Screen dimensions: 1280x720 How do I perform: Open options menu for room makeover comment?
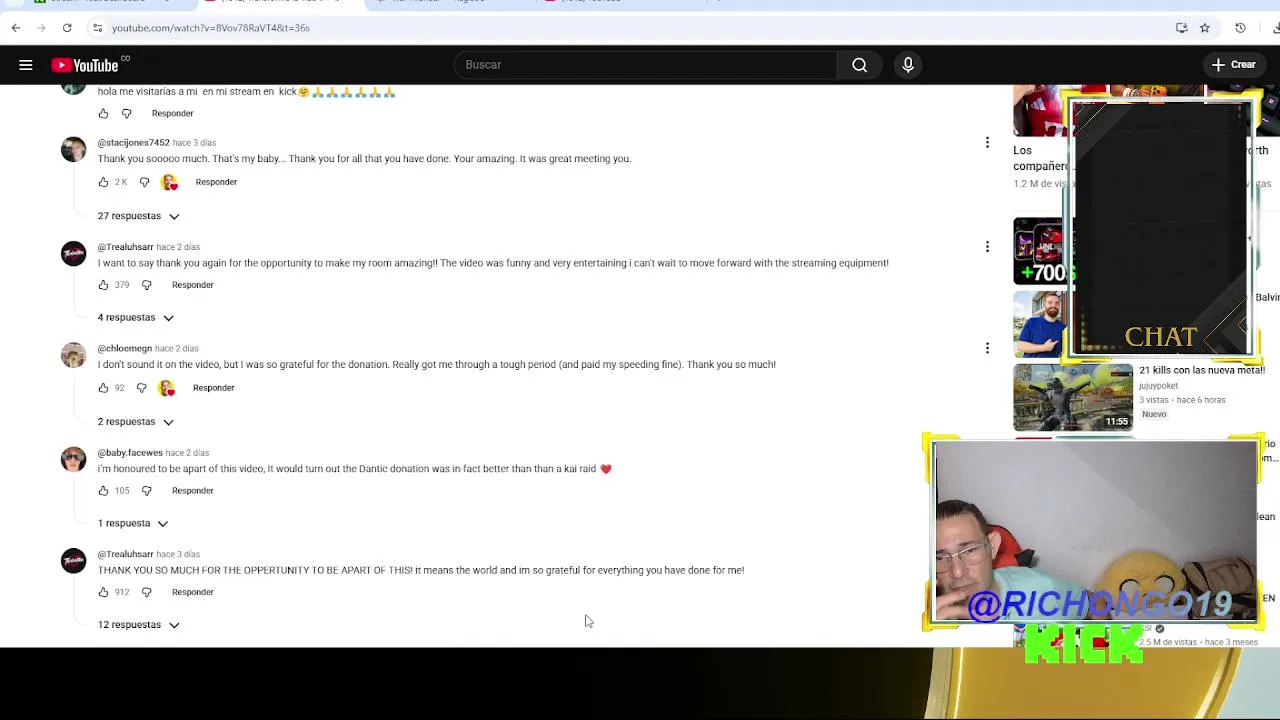coord(987,247)
